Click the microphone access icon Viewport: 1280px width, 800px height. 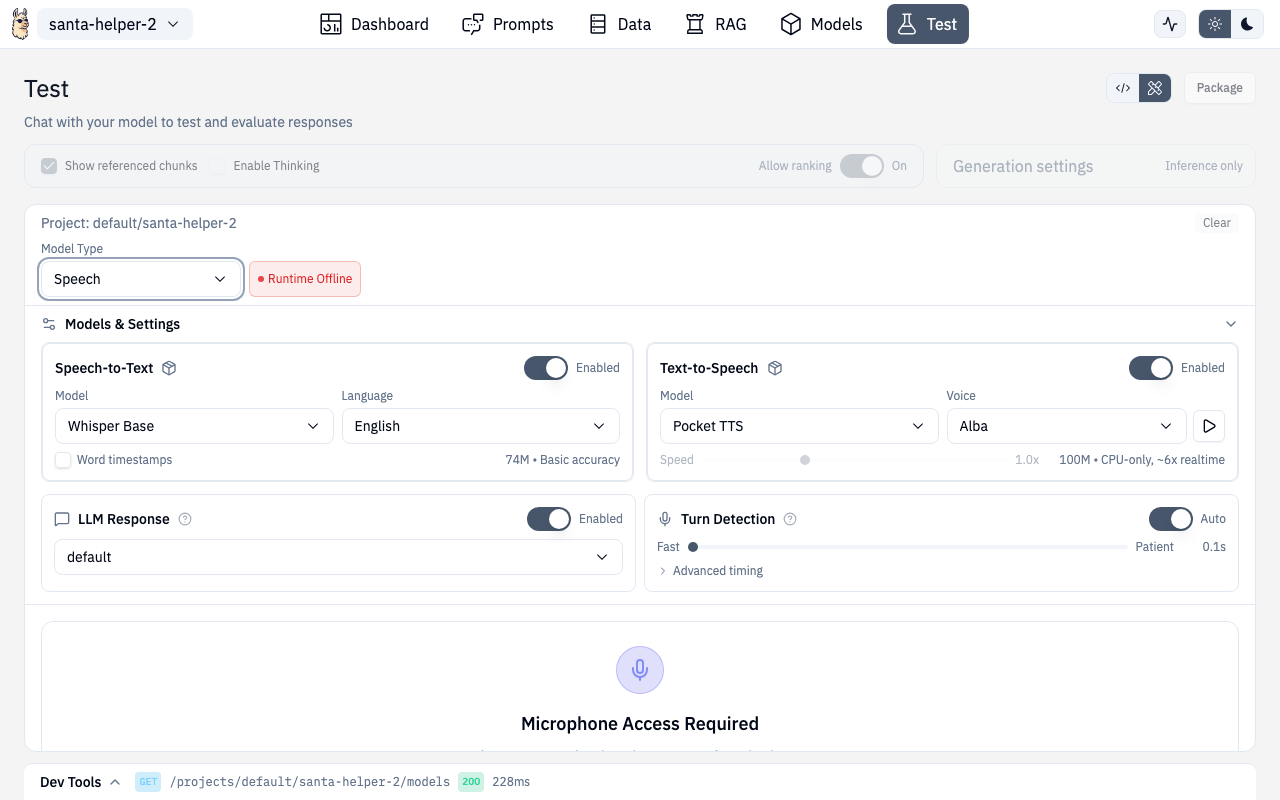click(640, 669)
